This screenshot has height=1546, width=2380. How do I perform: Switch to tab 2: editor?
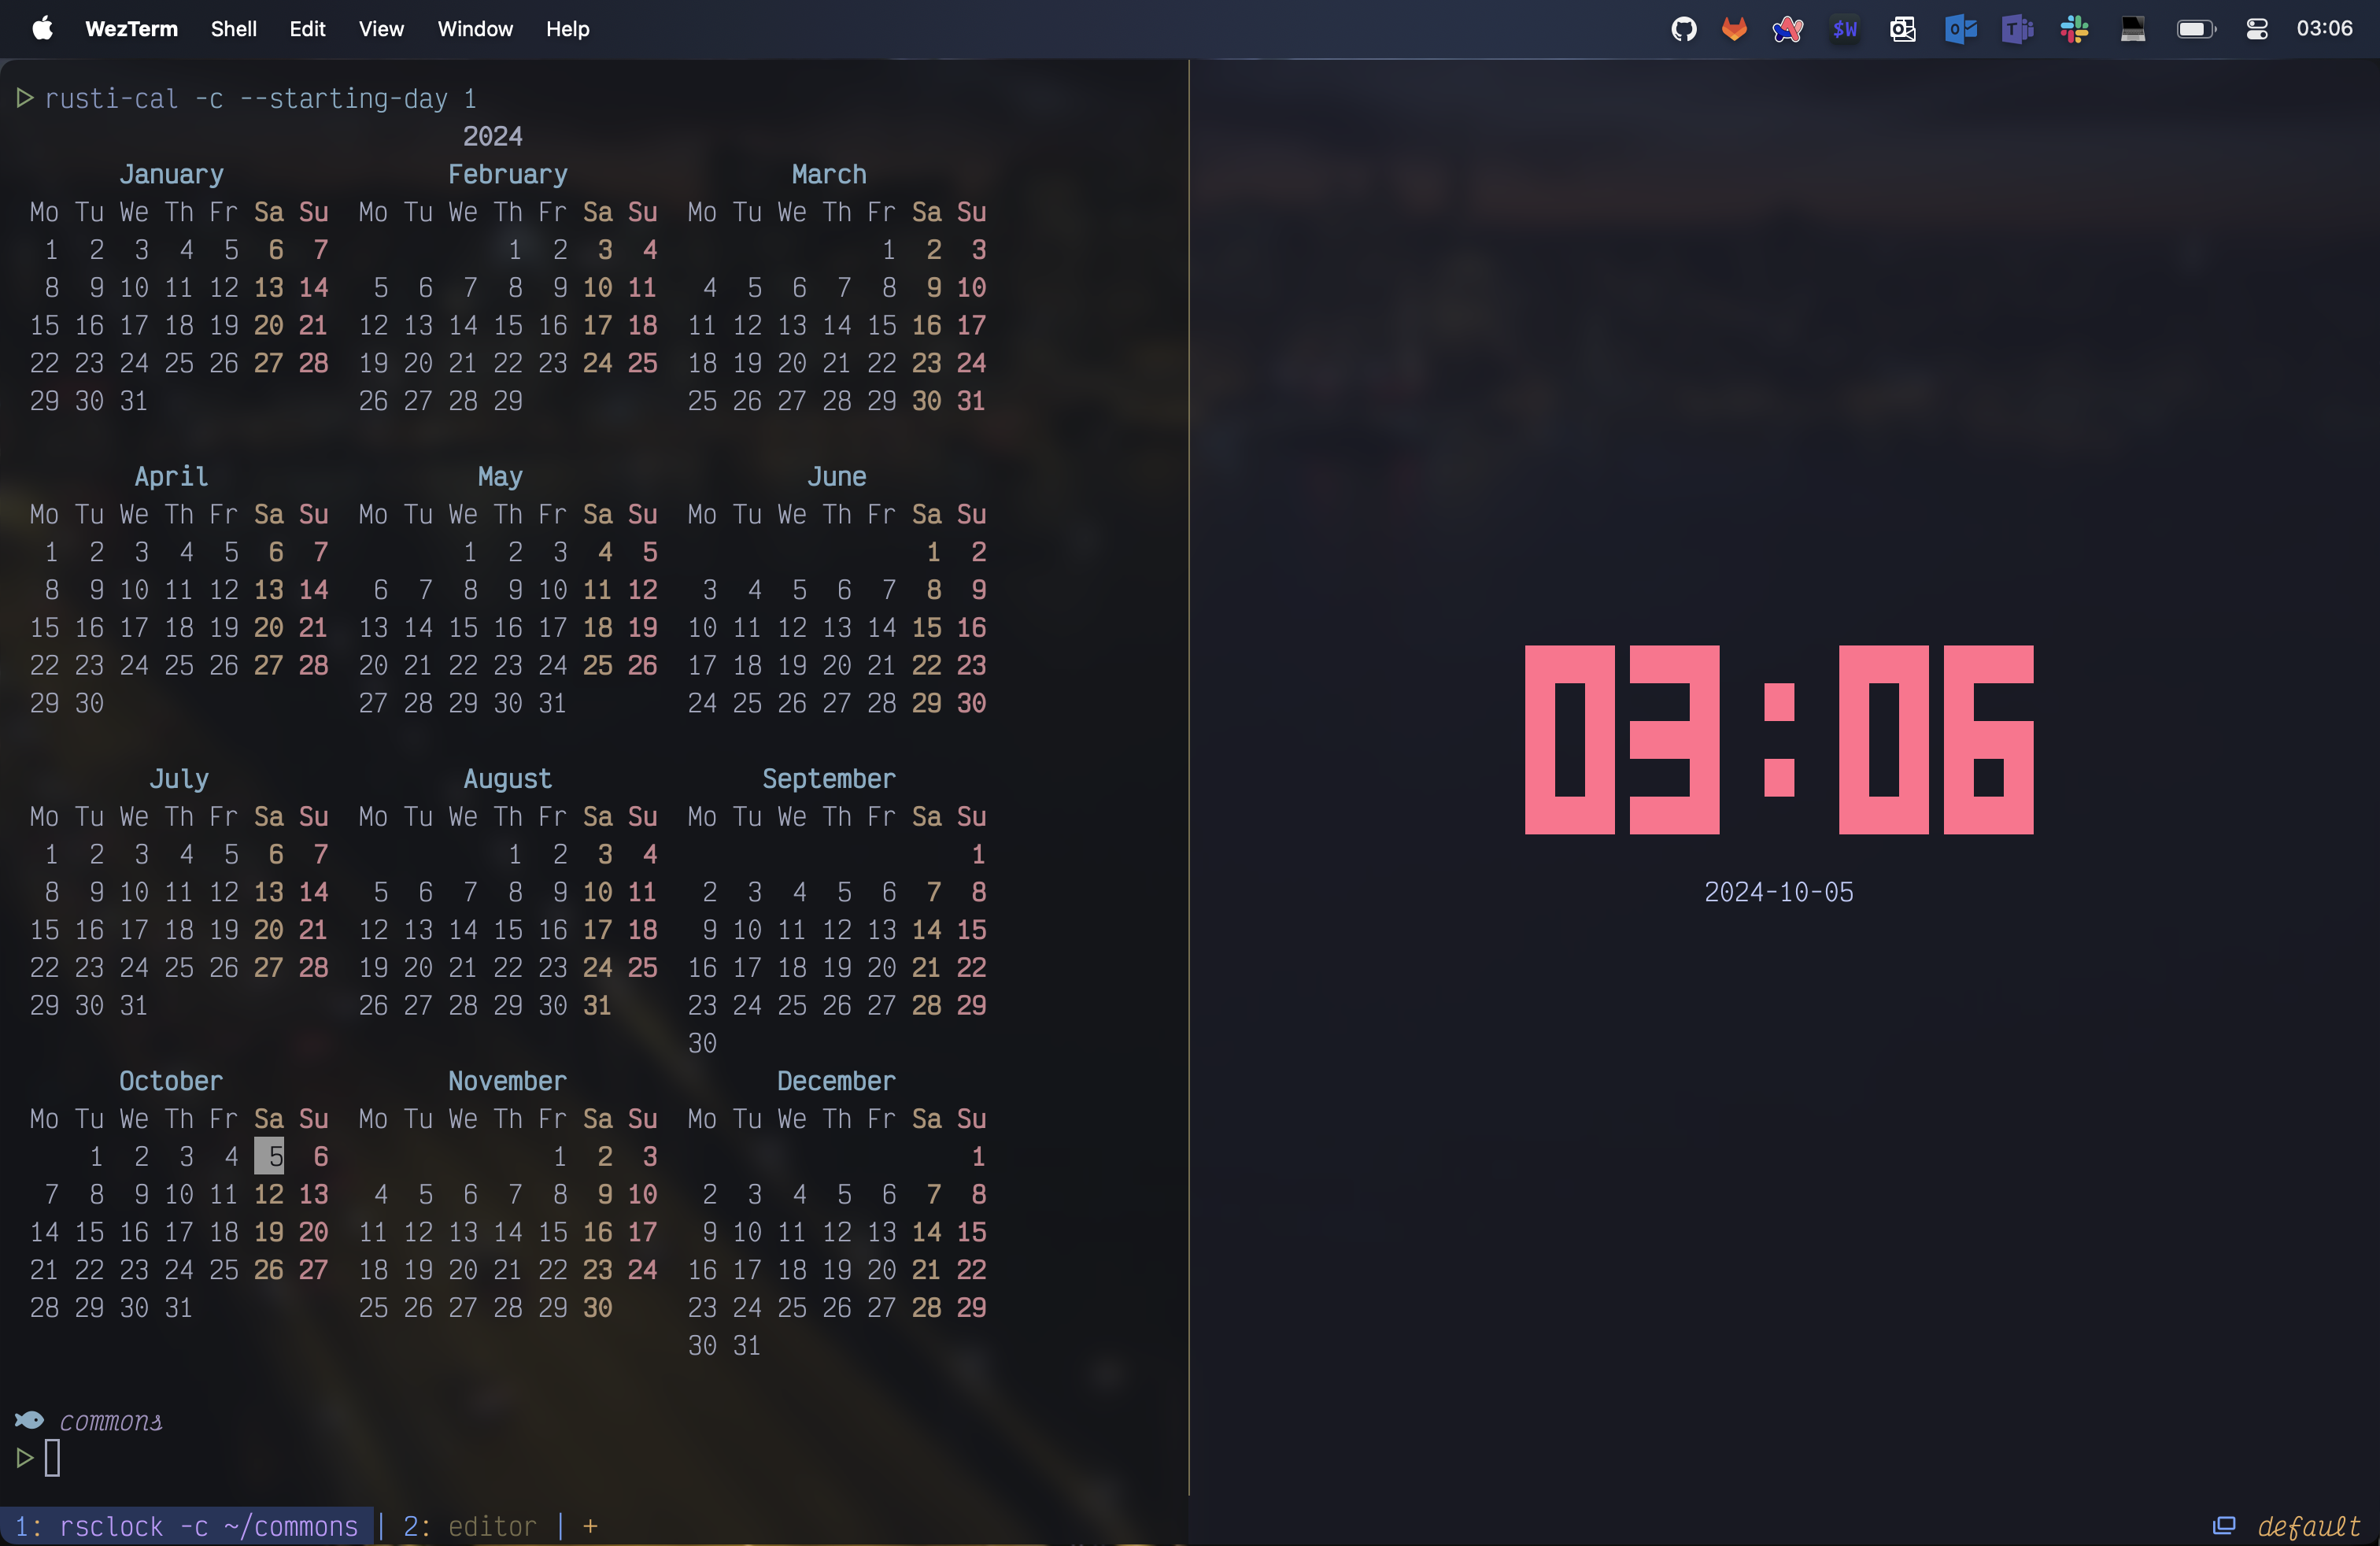[469, 1526]
